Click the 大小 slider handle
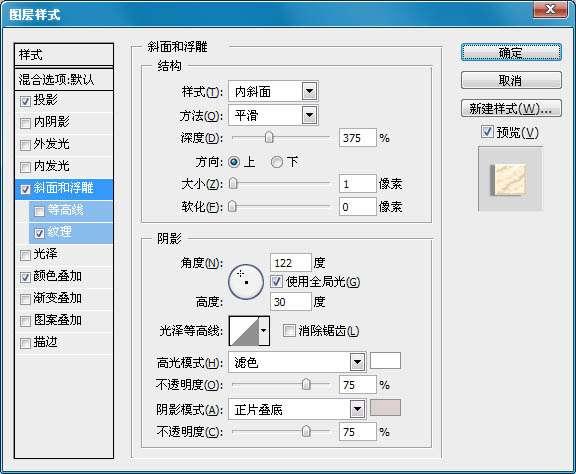The image size is (576, 474). tap(233, 184)
